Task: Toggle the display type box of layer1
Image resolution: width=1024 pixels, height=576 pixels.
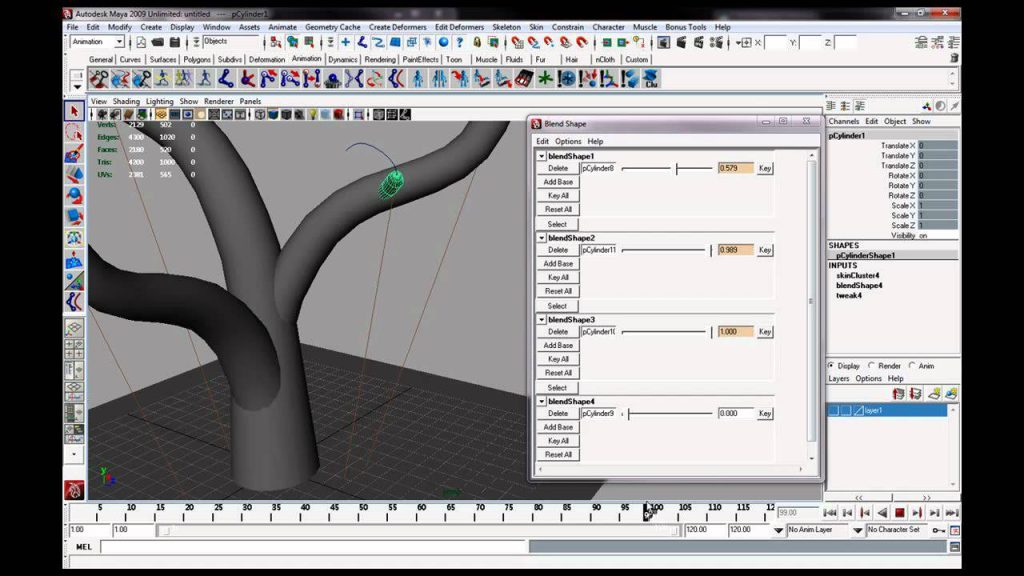Action: [846, 411]
